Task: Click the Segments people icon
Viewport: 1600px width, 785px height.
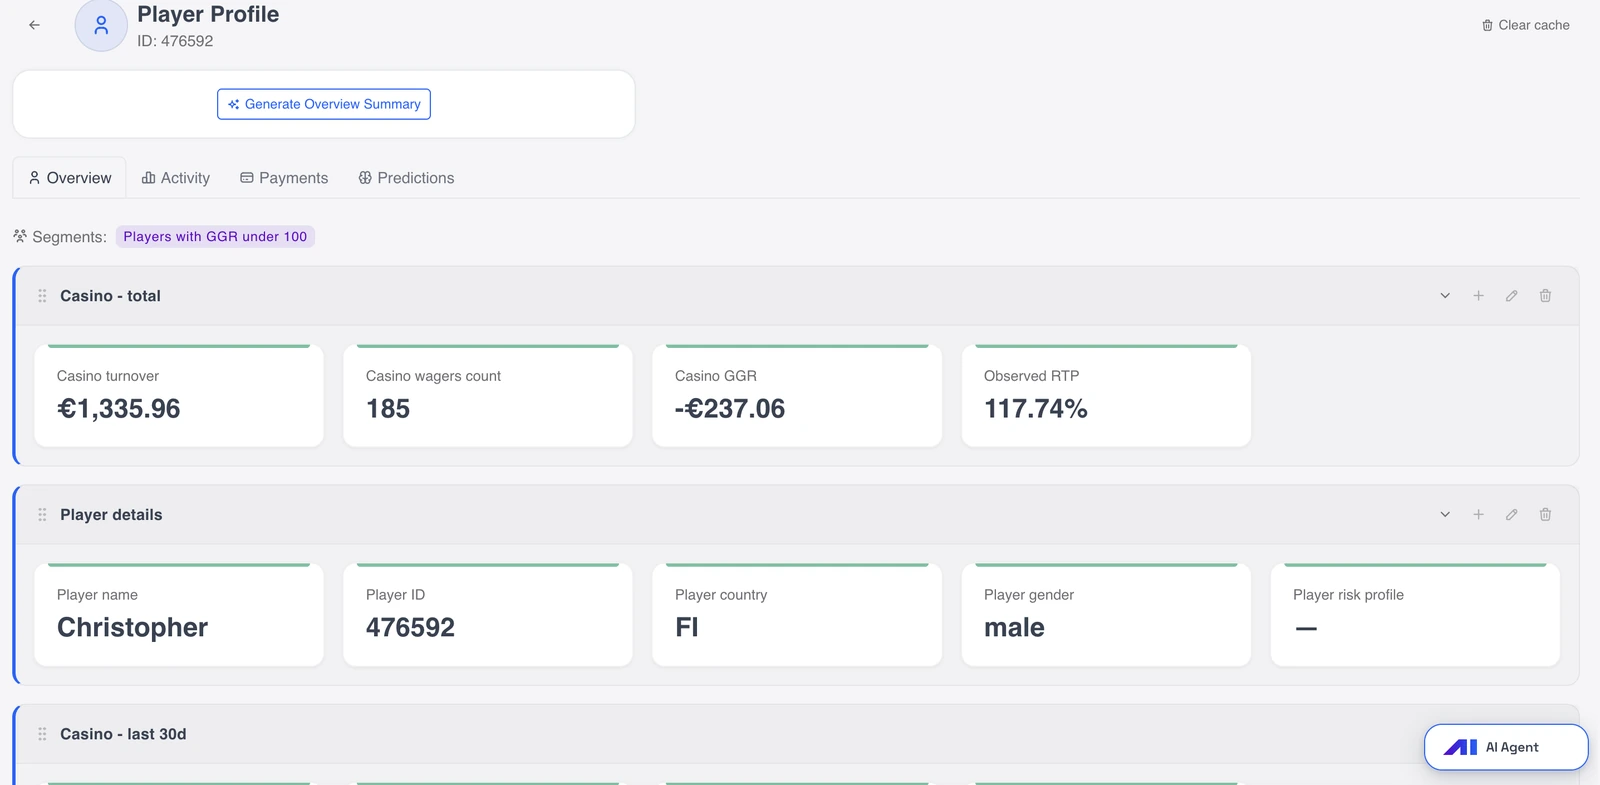Action: pyautogui.click(x=20, y=237)
